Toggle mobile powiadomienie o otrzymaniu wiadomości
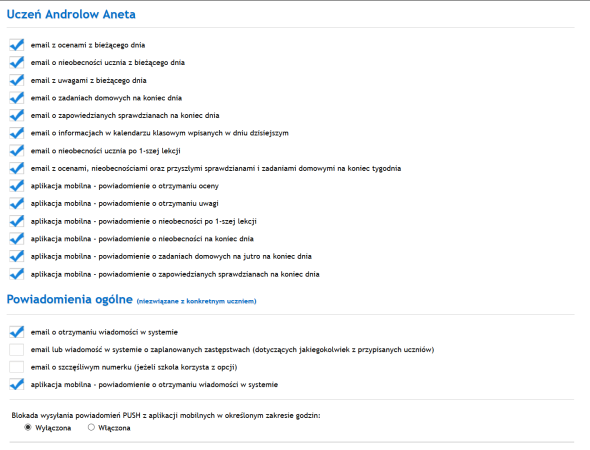This screenshot has height=450, width=590. tap(17, 385)
